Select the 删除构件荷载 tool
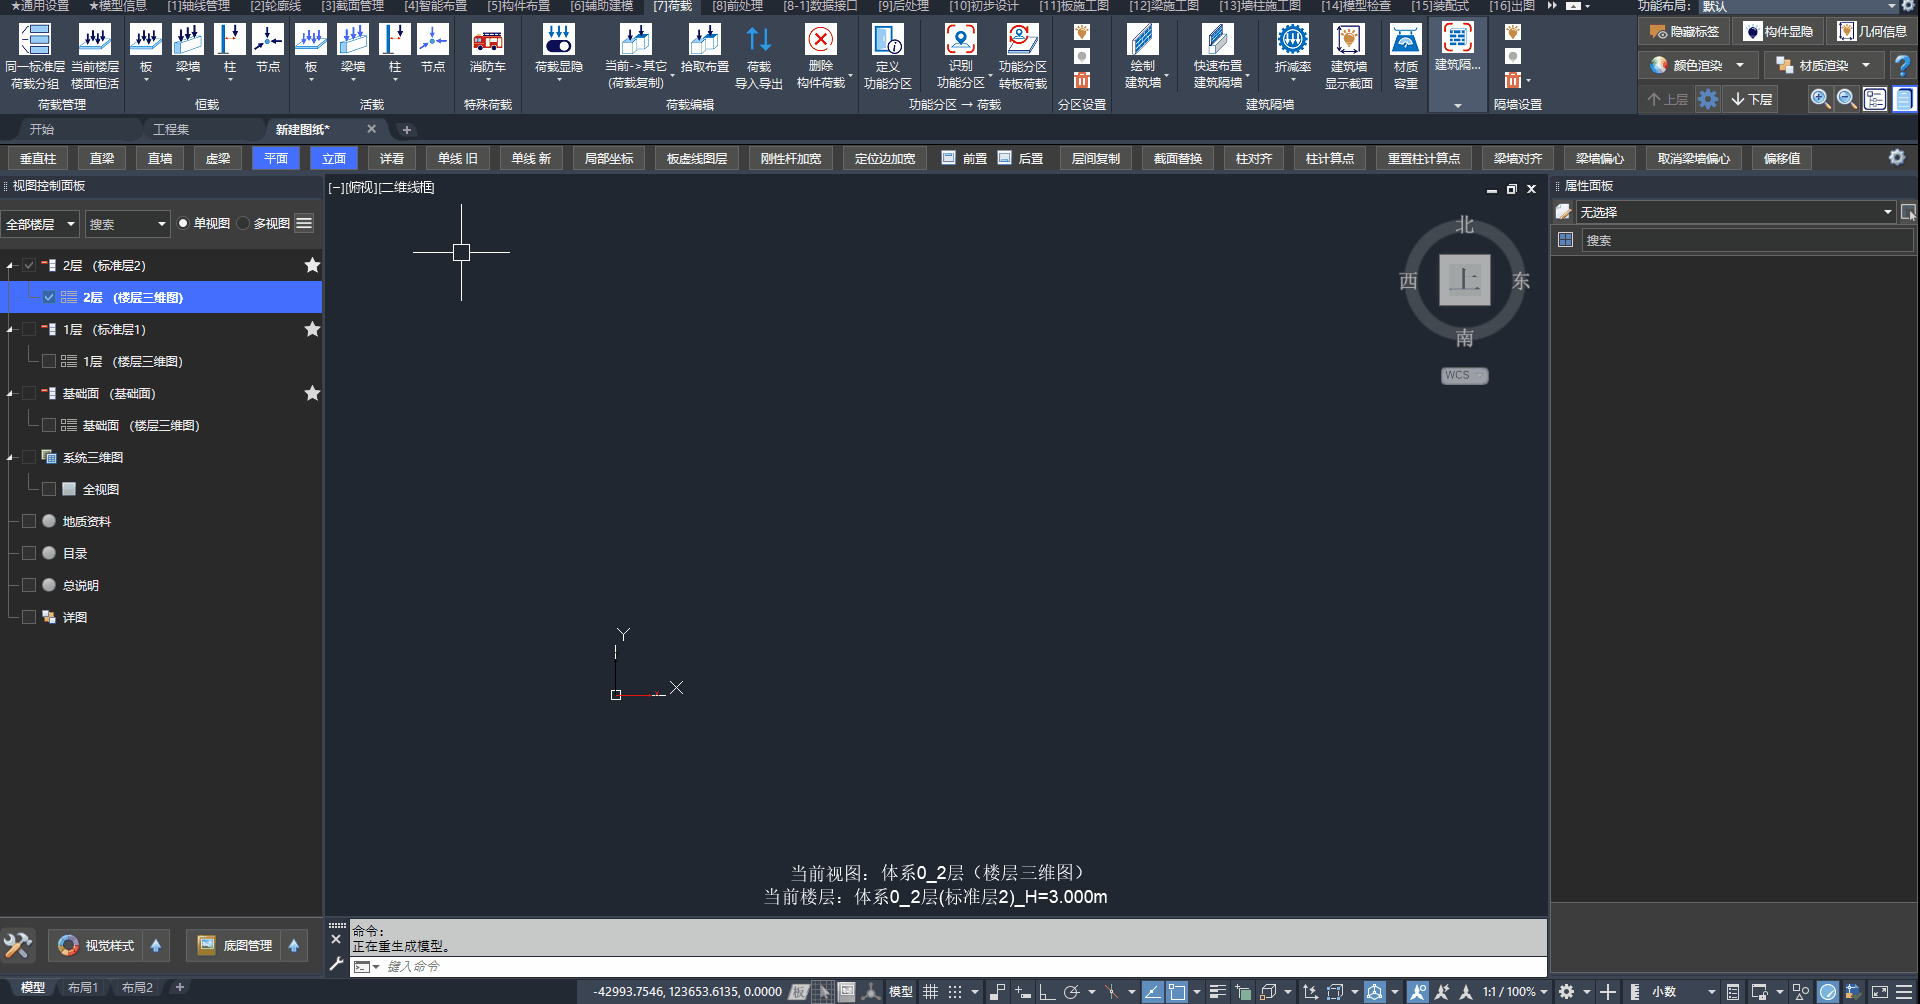 point(821,56)
